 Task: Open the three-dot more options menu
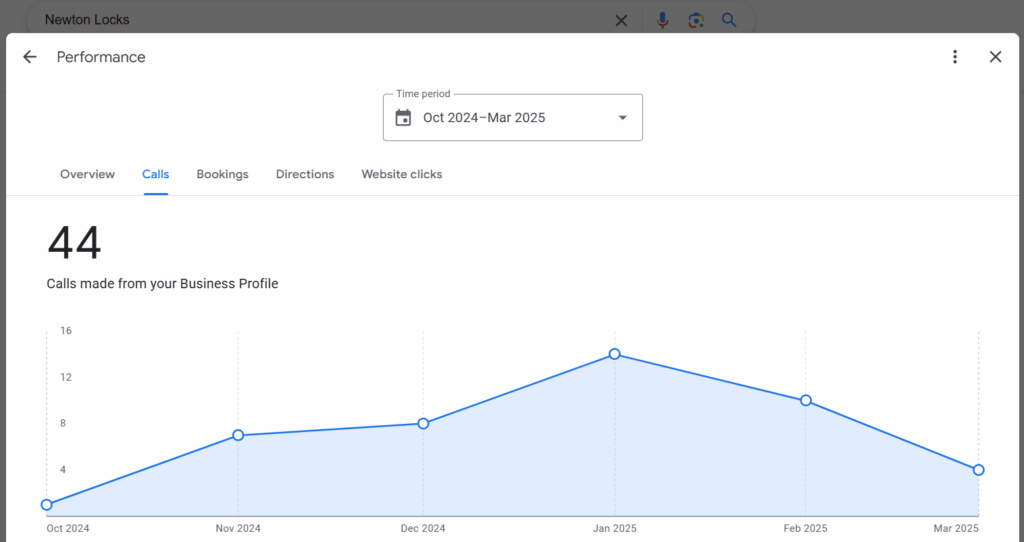(955, 57)
